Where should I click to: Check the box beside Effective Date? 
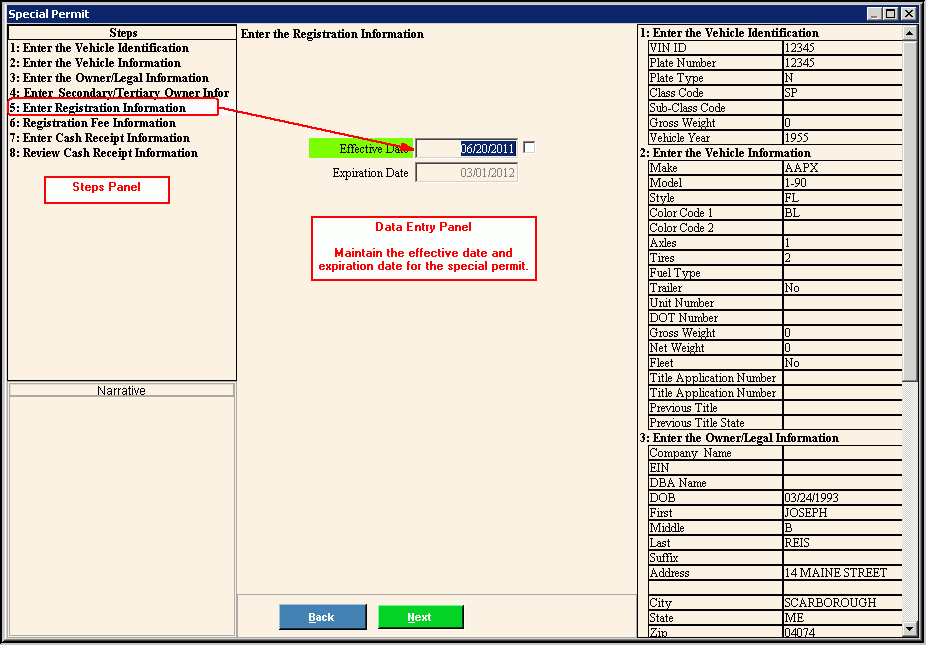pyautogui.click(x=529, y=147)
